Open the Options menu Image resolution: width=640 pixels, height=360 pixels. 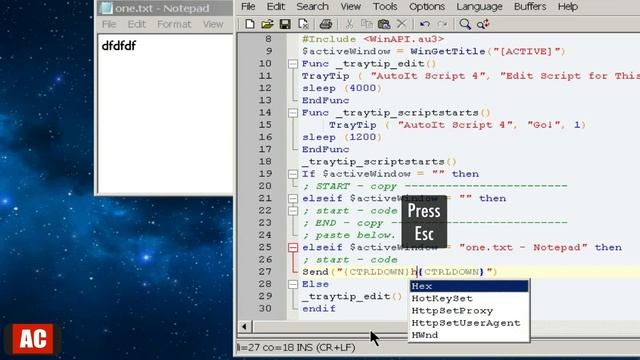pos(427,7)
